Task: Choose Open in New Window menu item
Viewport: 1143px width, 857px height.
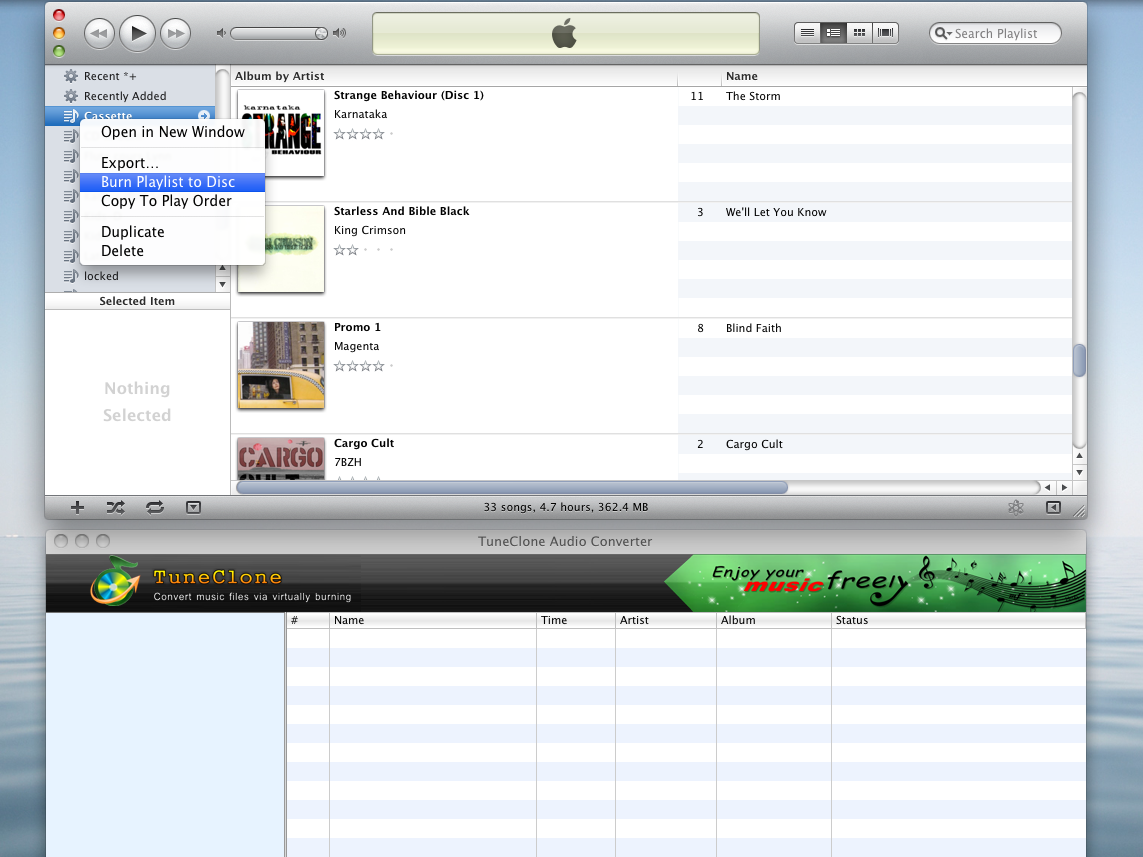Action: [x=172, y=132]
